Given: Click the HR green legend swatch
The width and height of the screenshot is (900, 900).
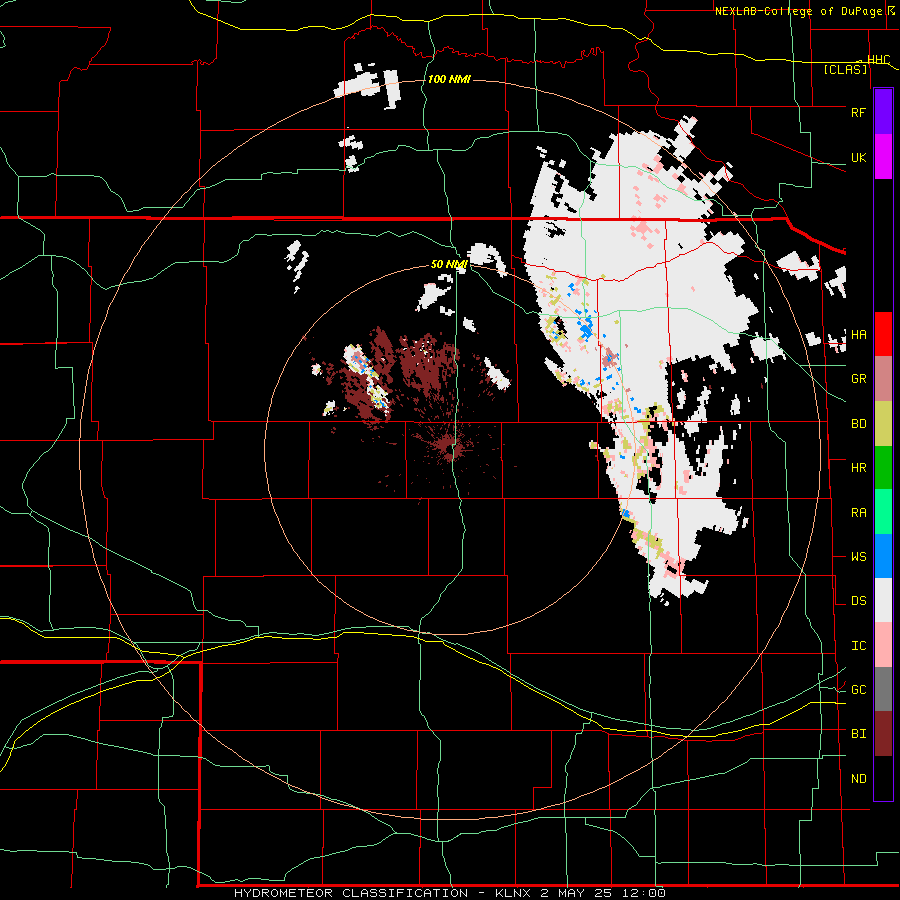Looking at the screenshot, I should pos(883,468).
